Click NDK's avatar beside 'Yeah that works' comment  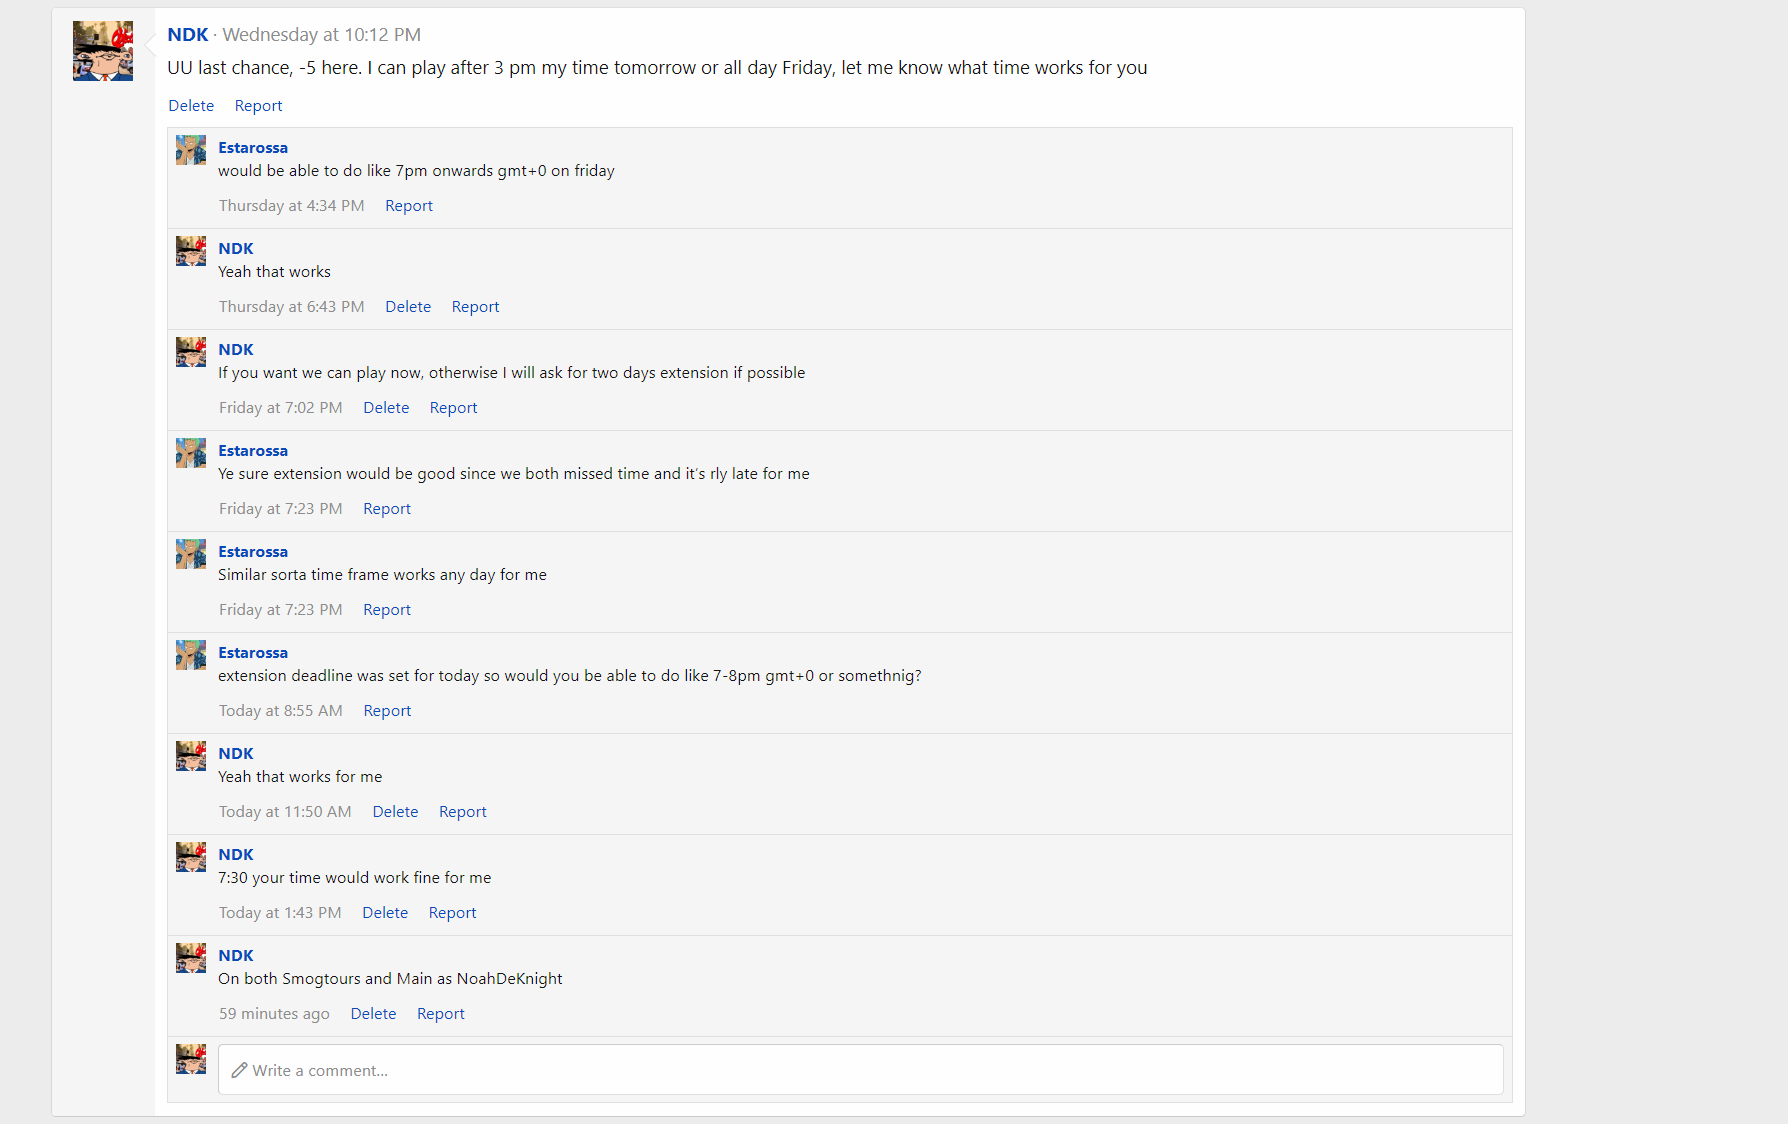point(191,251)
